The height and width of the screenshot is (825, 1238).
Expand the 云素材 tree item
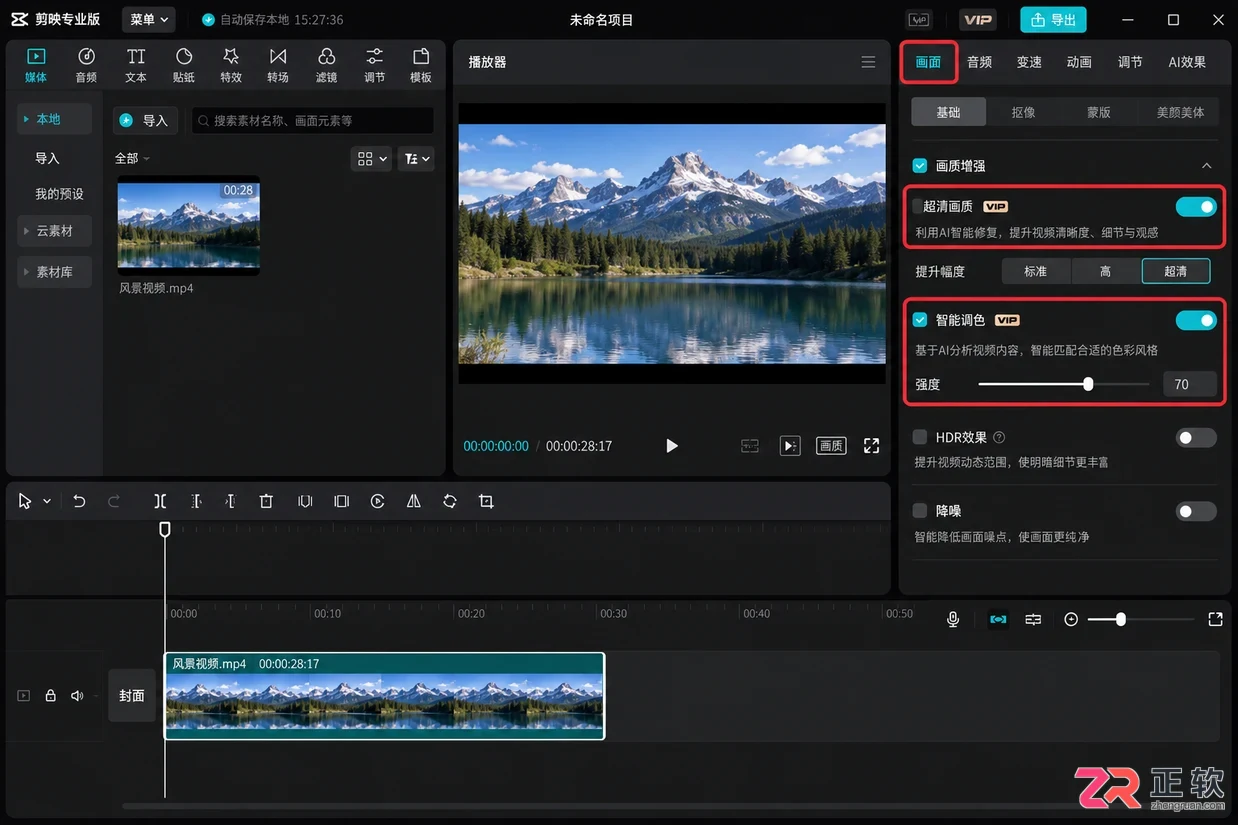(54, 230)
